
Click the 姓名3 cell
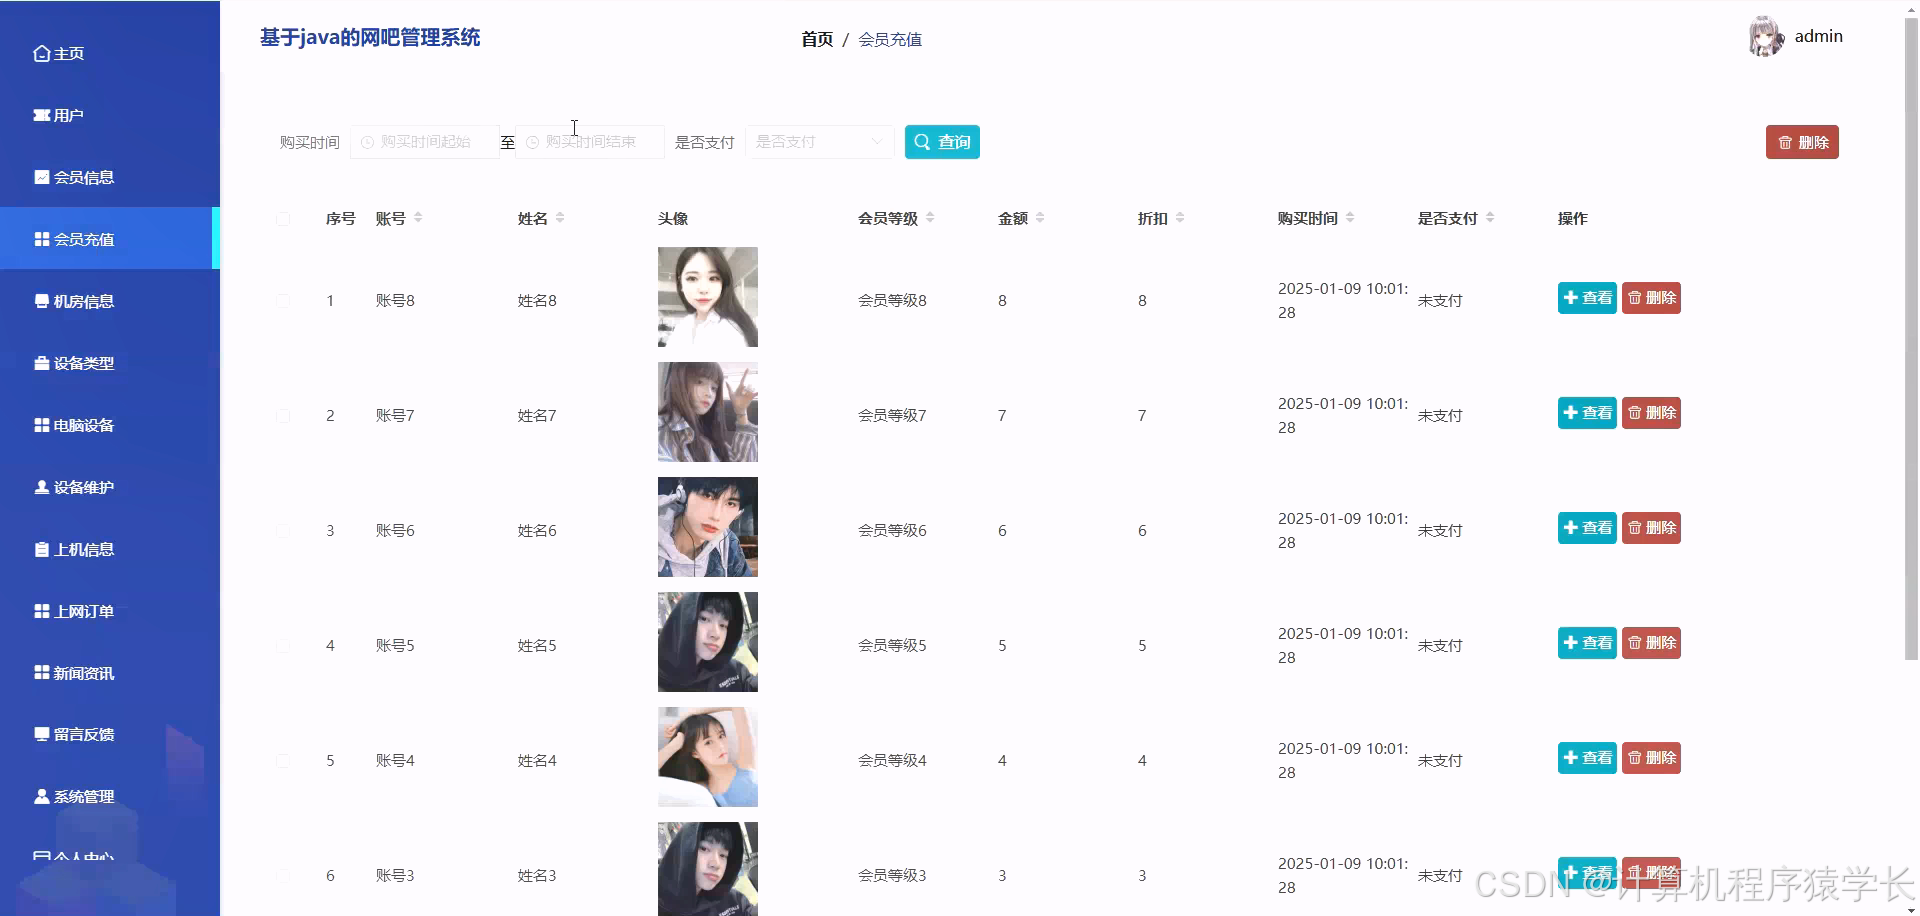pos(537,876)
